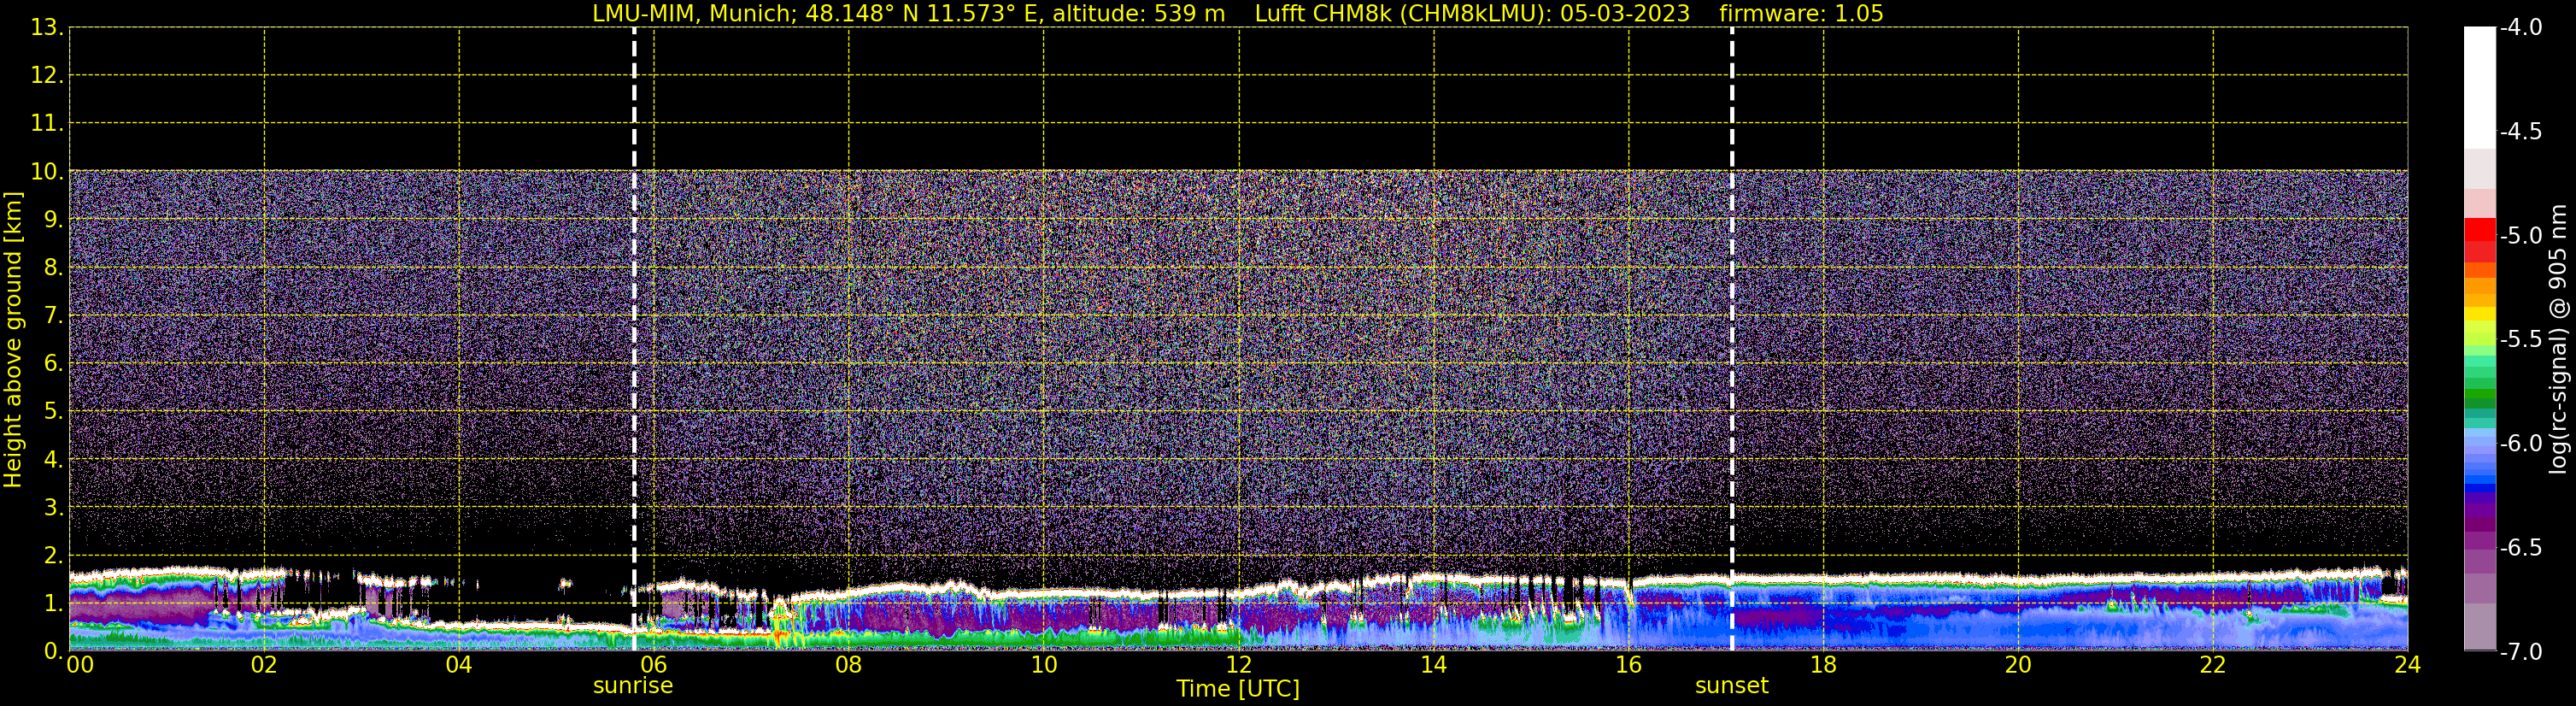Click the time tick label '24'
Image resolution: width=2576 pixels, height=706 pixels.
tap(2408, 664)
